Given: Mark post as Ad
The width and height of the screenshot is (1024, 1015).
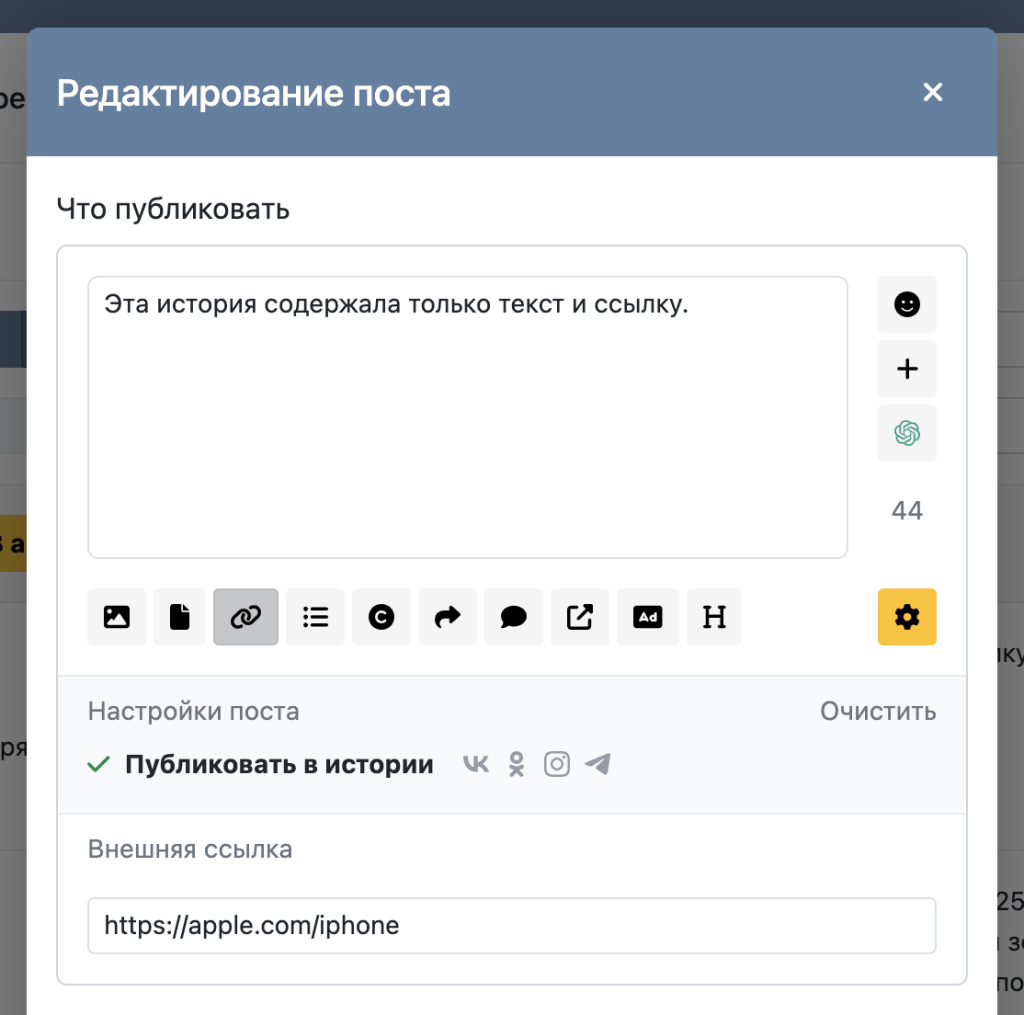Looking at the screenshot, I should tap(648, 617).
